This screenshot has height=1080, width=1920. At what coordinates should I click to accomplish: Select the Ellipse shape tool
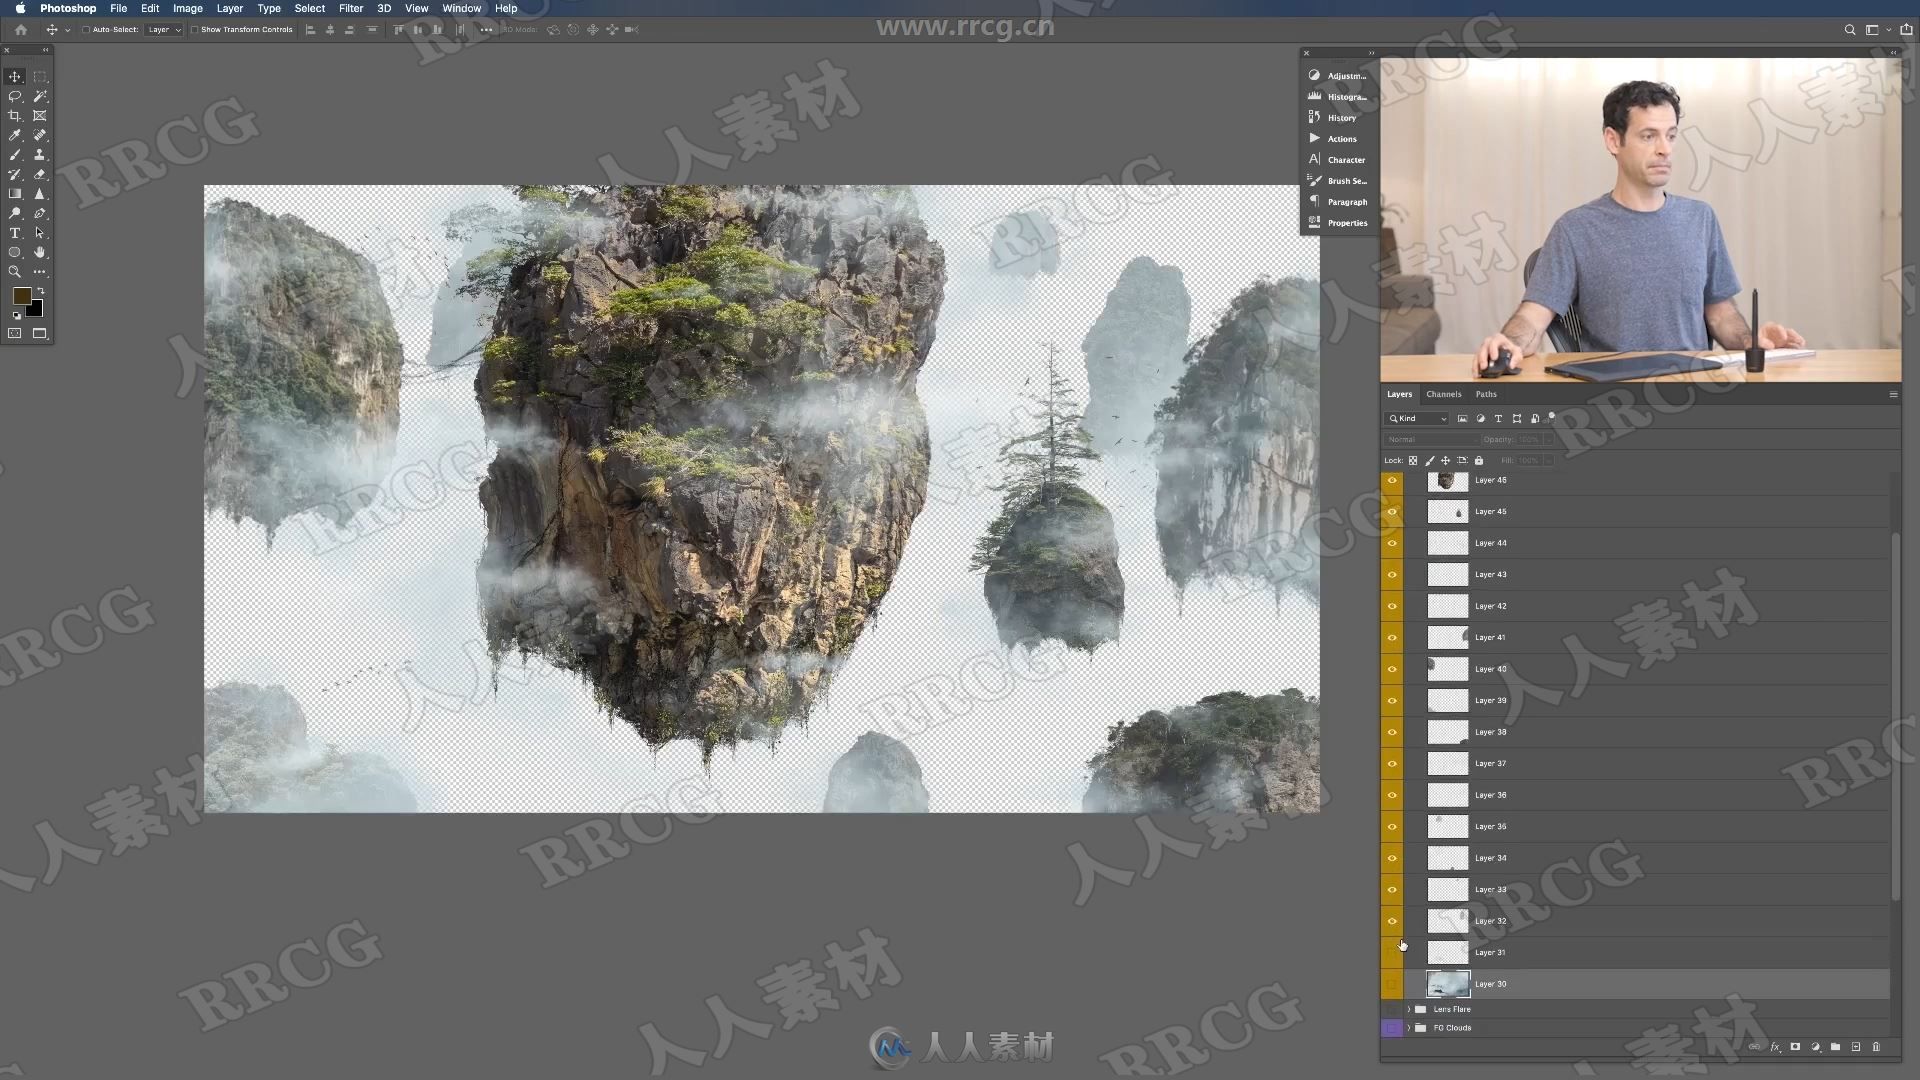(15, 252)
